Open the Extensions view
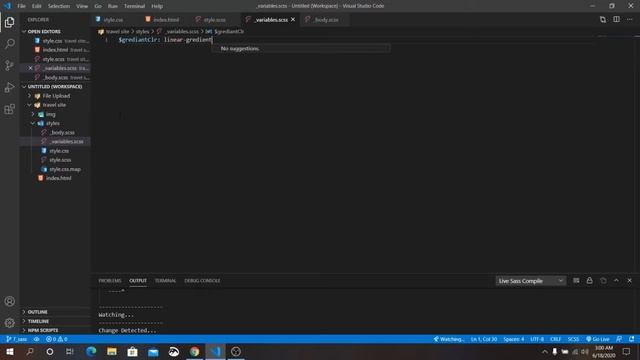The width and height of the screenshot is (640, 360). 9,109
